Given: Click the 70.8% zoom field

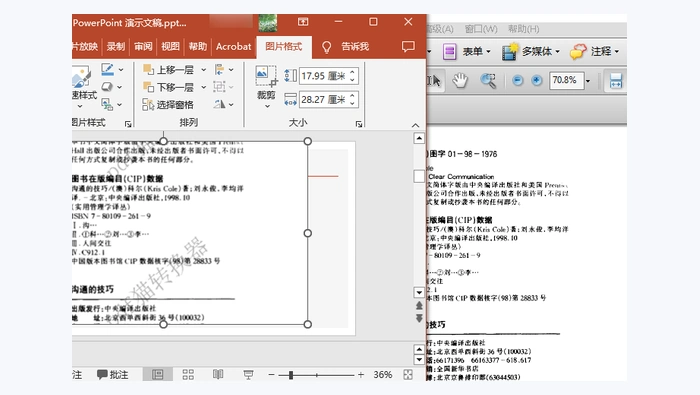Looking at the screenshot, I should [566, 80].
